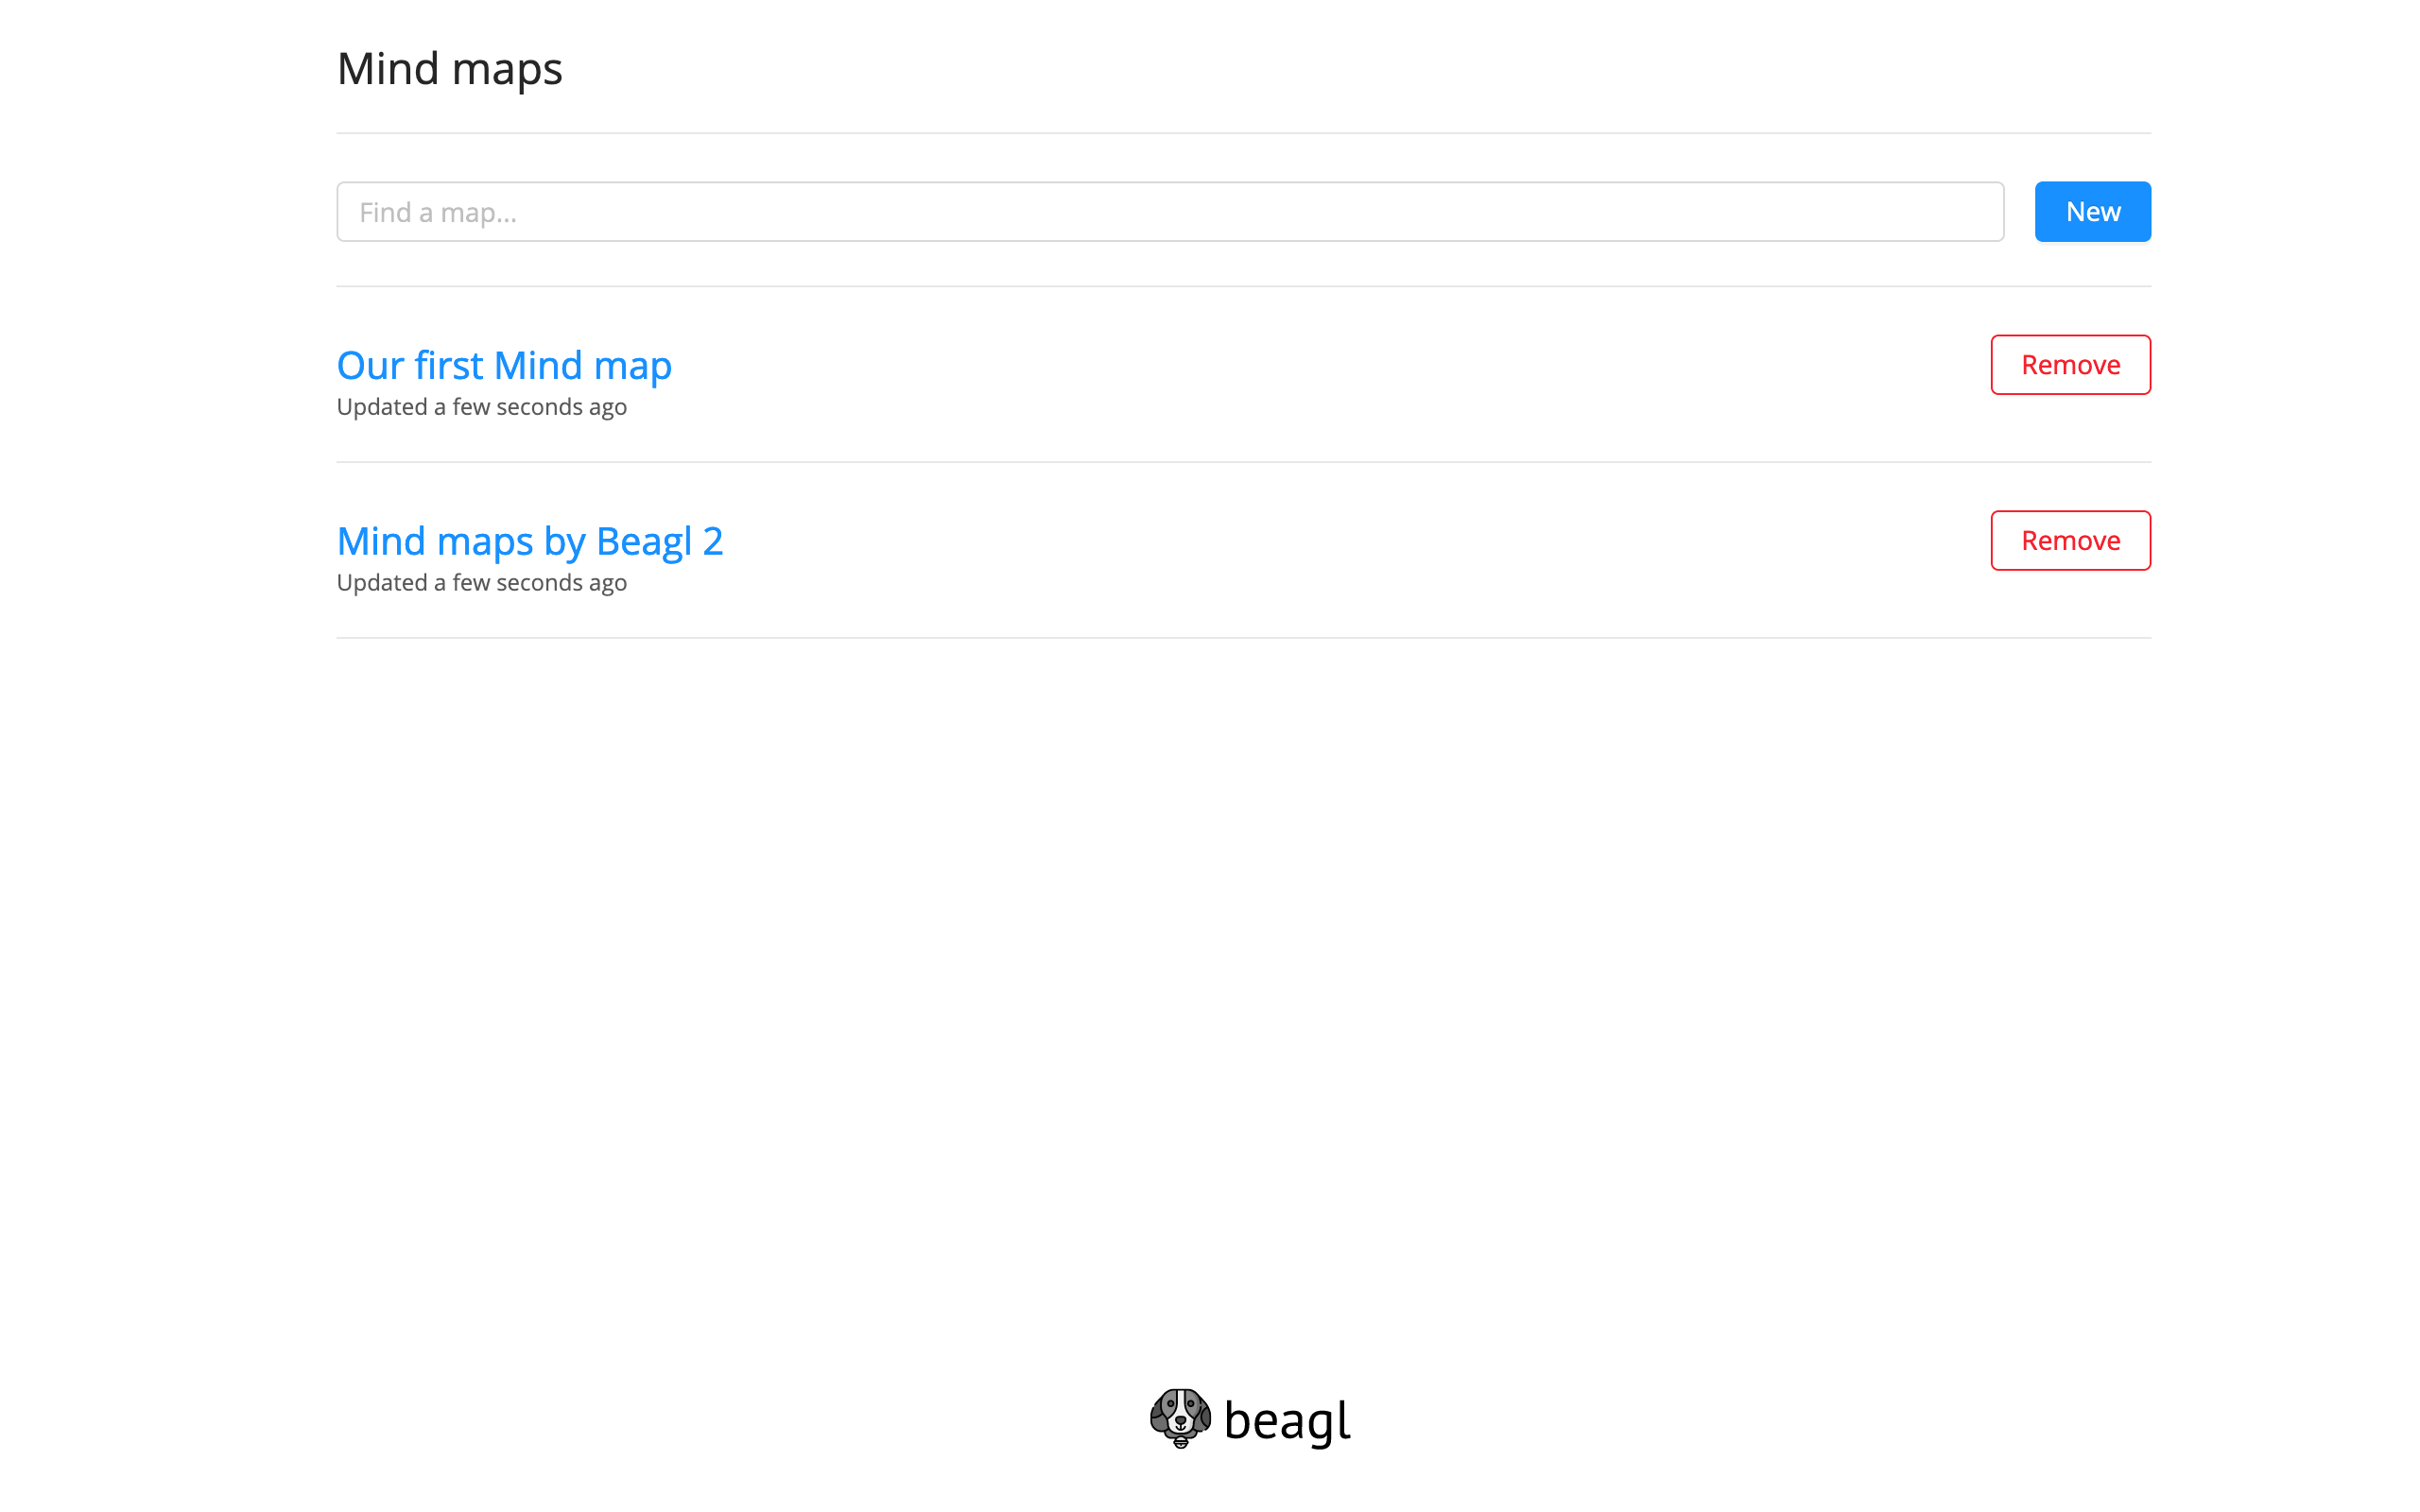Image resolution: width=2420 pixels, height=1512 pixels.
Task: Create a new mind map with New
Action: tap(2092, 212)
